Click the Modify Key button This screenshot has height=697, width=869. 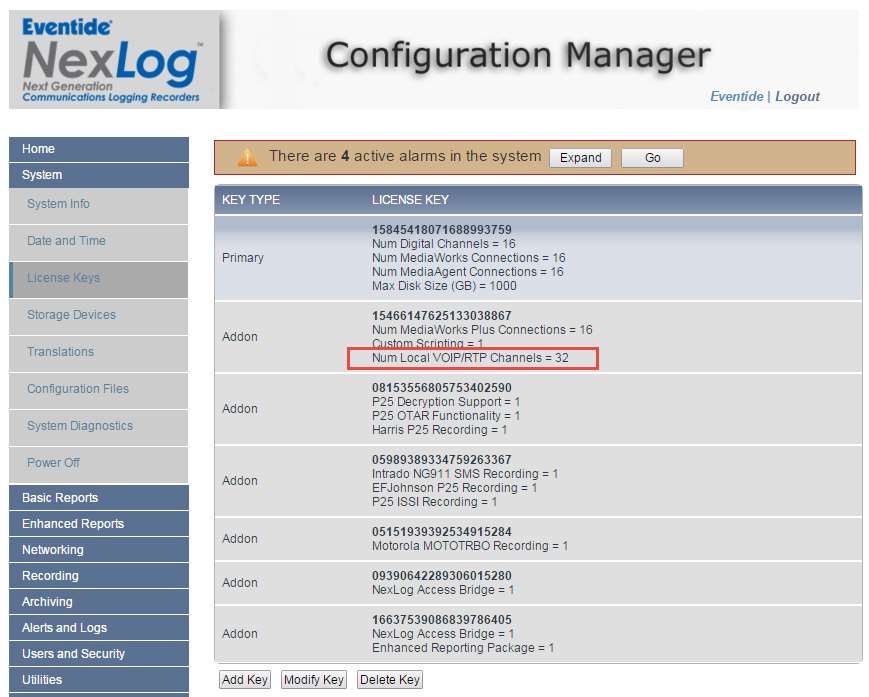coord(314,680)
